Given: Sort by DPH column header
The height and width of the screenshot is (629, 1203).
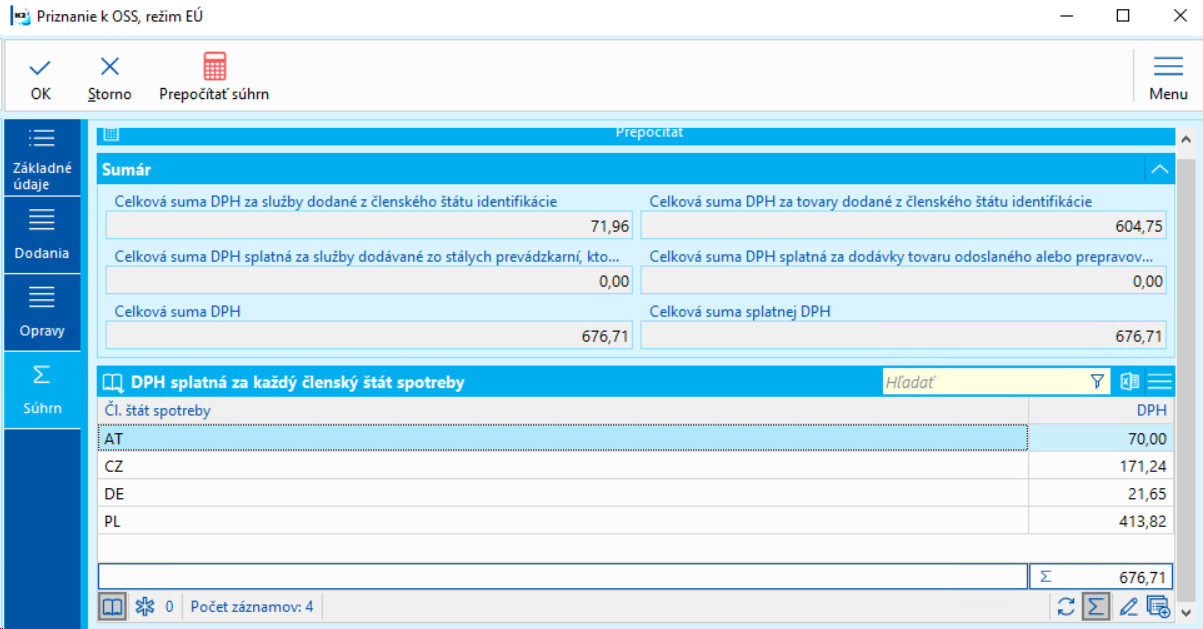Looking at the screenshot, I should pyautogui.click(x=1101, y=410).
